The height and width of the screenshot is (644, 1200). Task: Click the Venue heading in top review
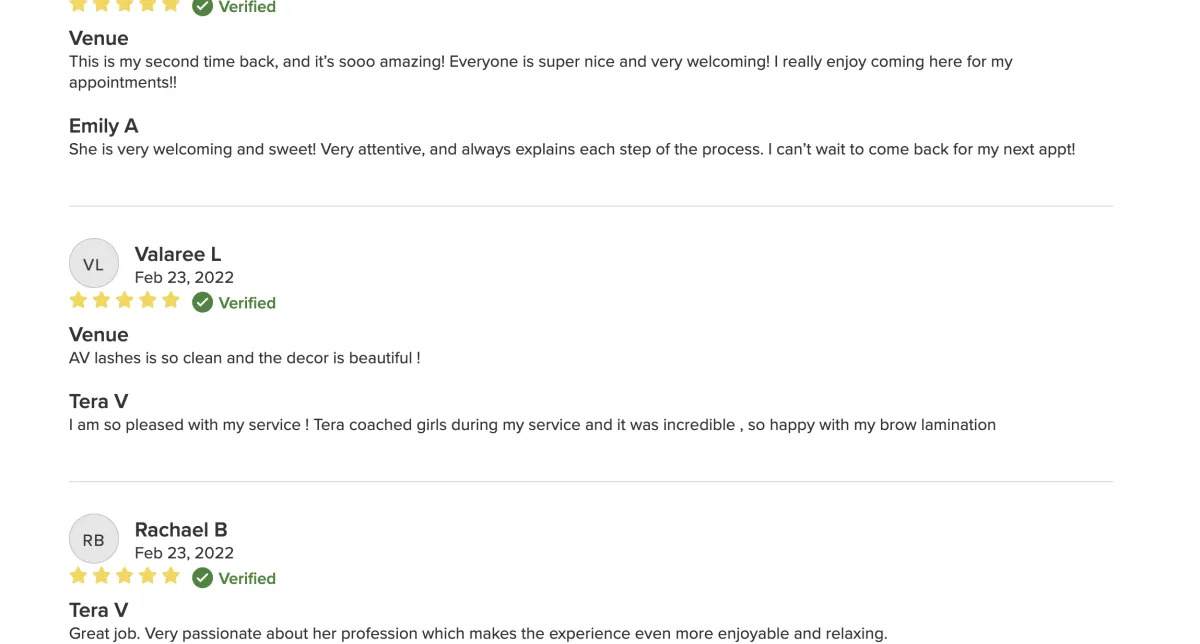pos(99,38)
